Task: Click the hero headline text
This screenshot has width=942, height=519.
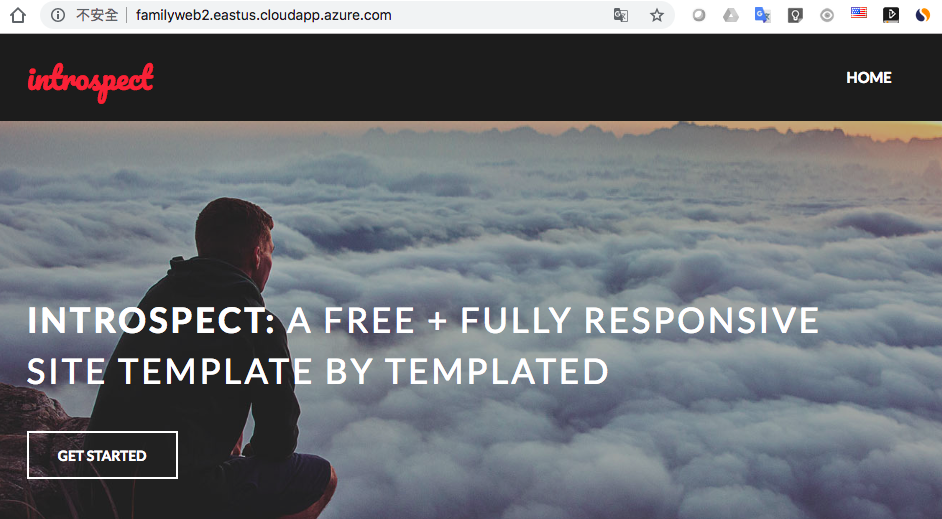Action: [x=423, y=345]
